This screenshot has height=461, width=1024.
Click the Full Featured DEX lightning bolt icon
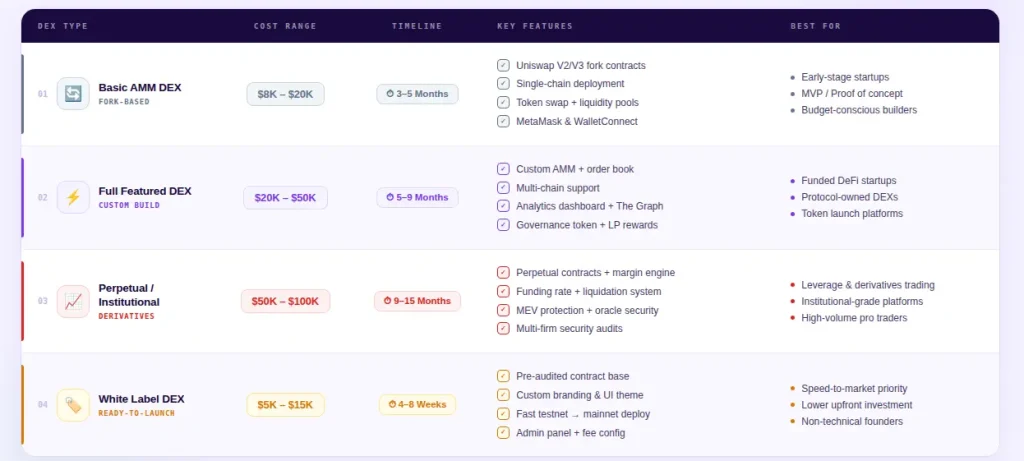(73, 197)
